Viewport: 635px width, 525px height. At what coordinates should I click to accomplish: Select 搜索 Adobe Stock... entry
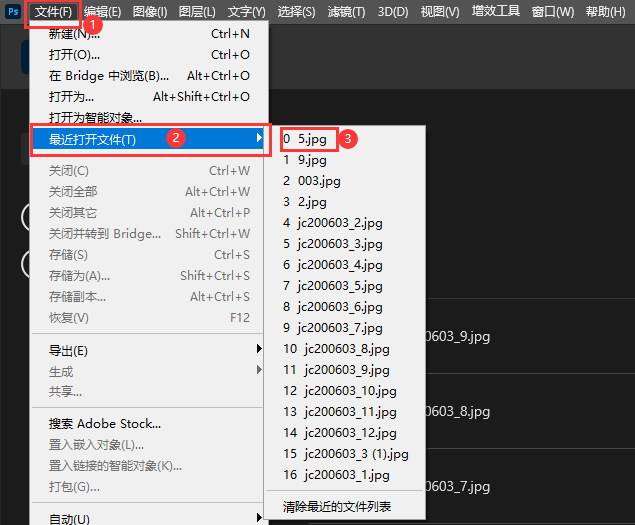tap(149, 424)
